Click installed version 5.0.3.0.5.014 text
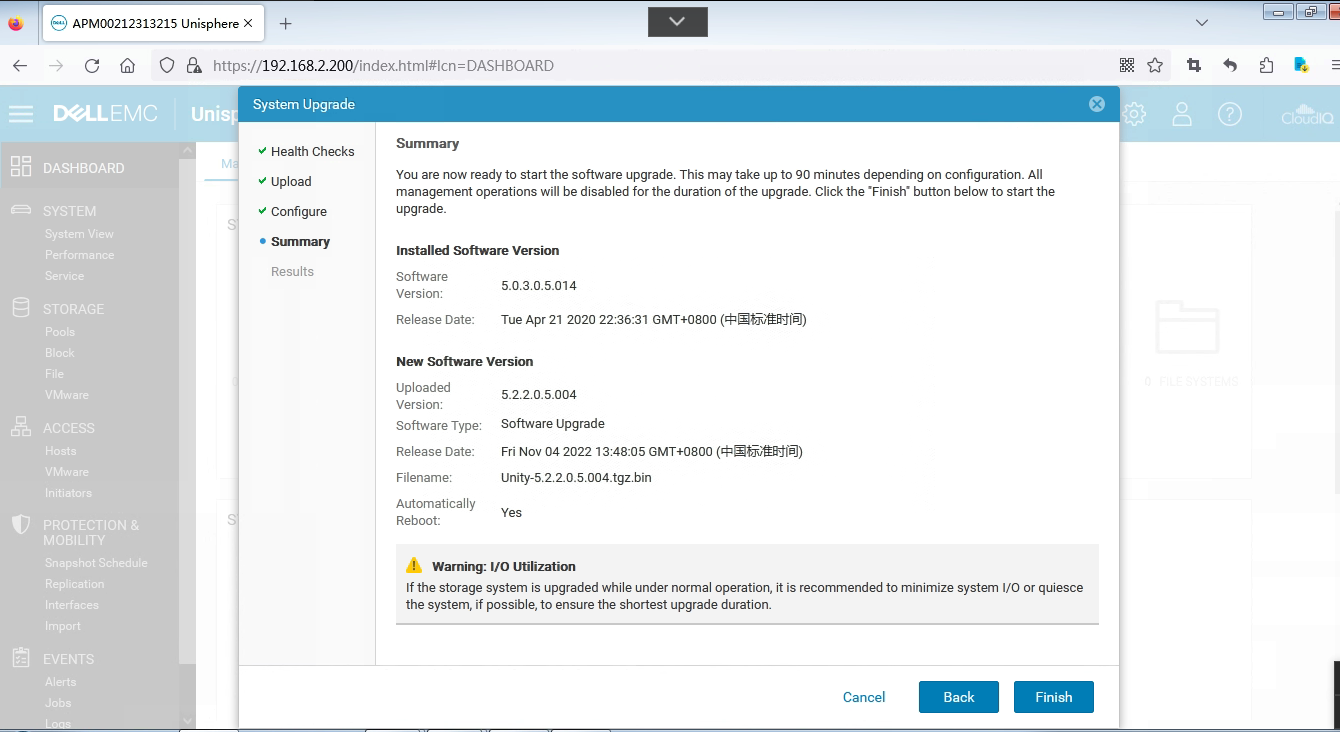 (539, 286)
